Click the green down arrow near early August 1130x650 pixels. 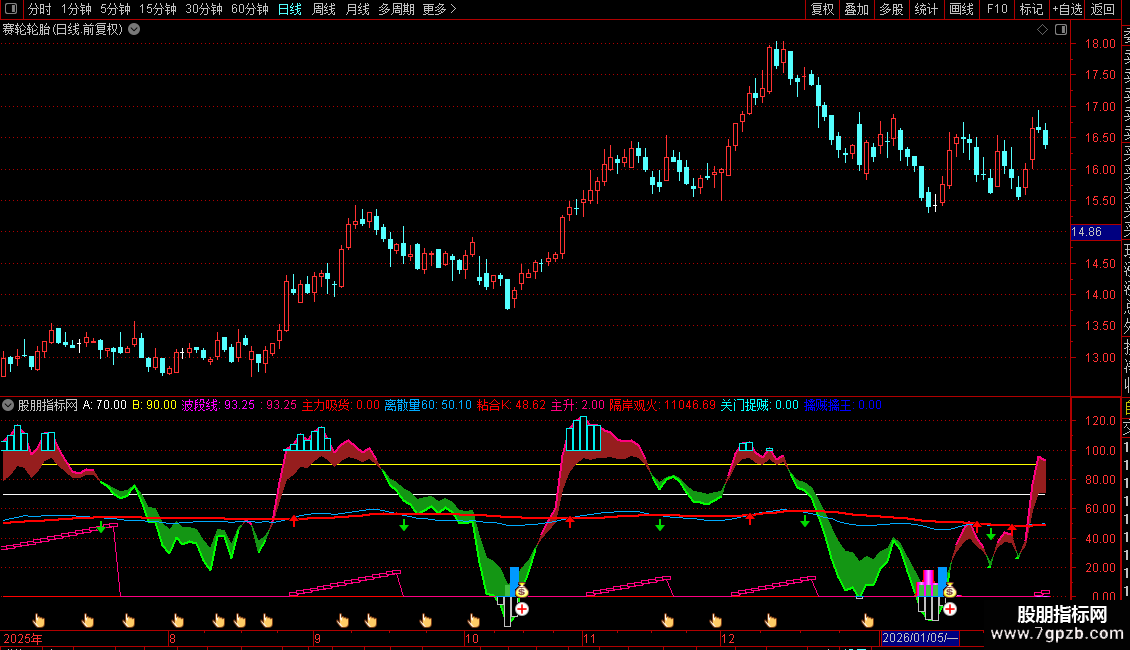(x=101, y=527)
